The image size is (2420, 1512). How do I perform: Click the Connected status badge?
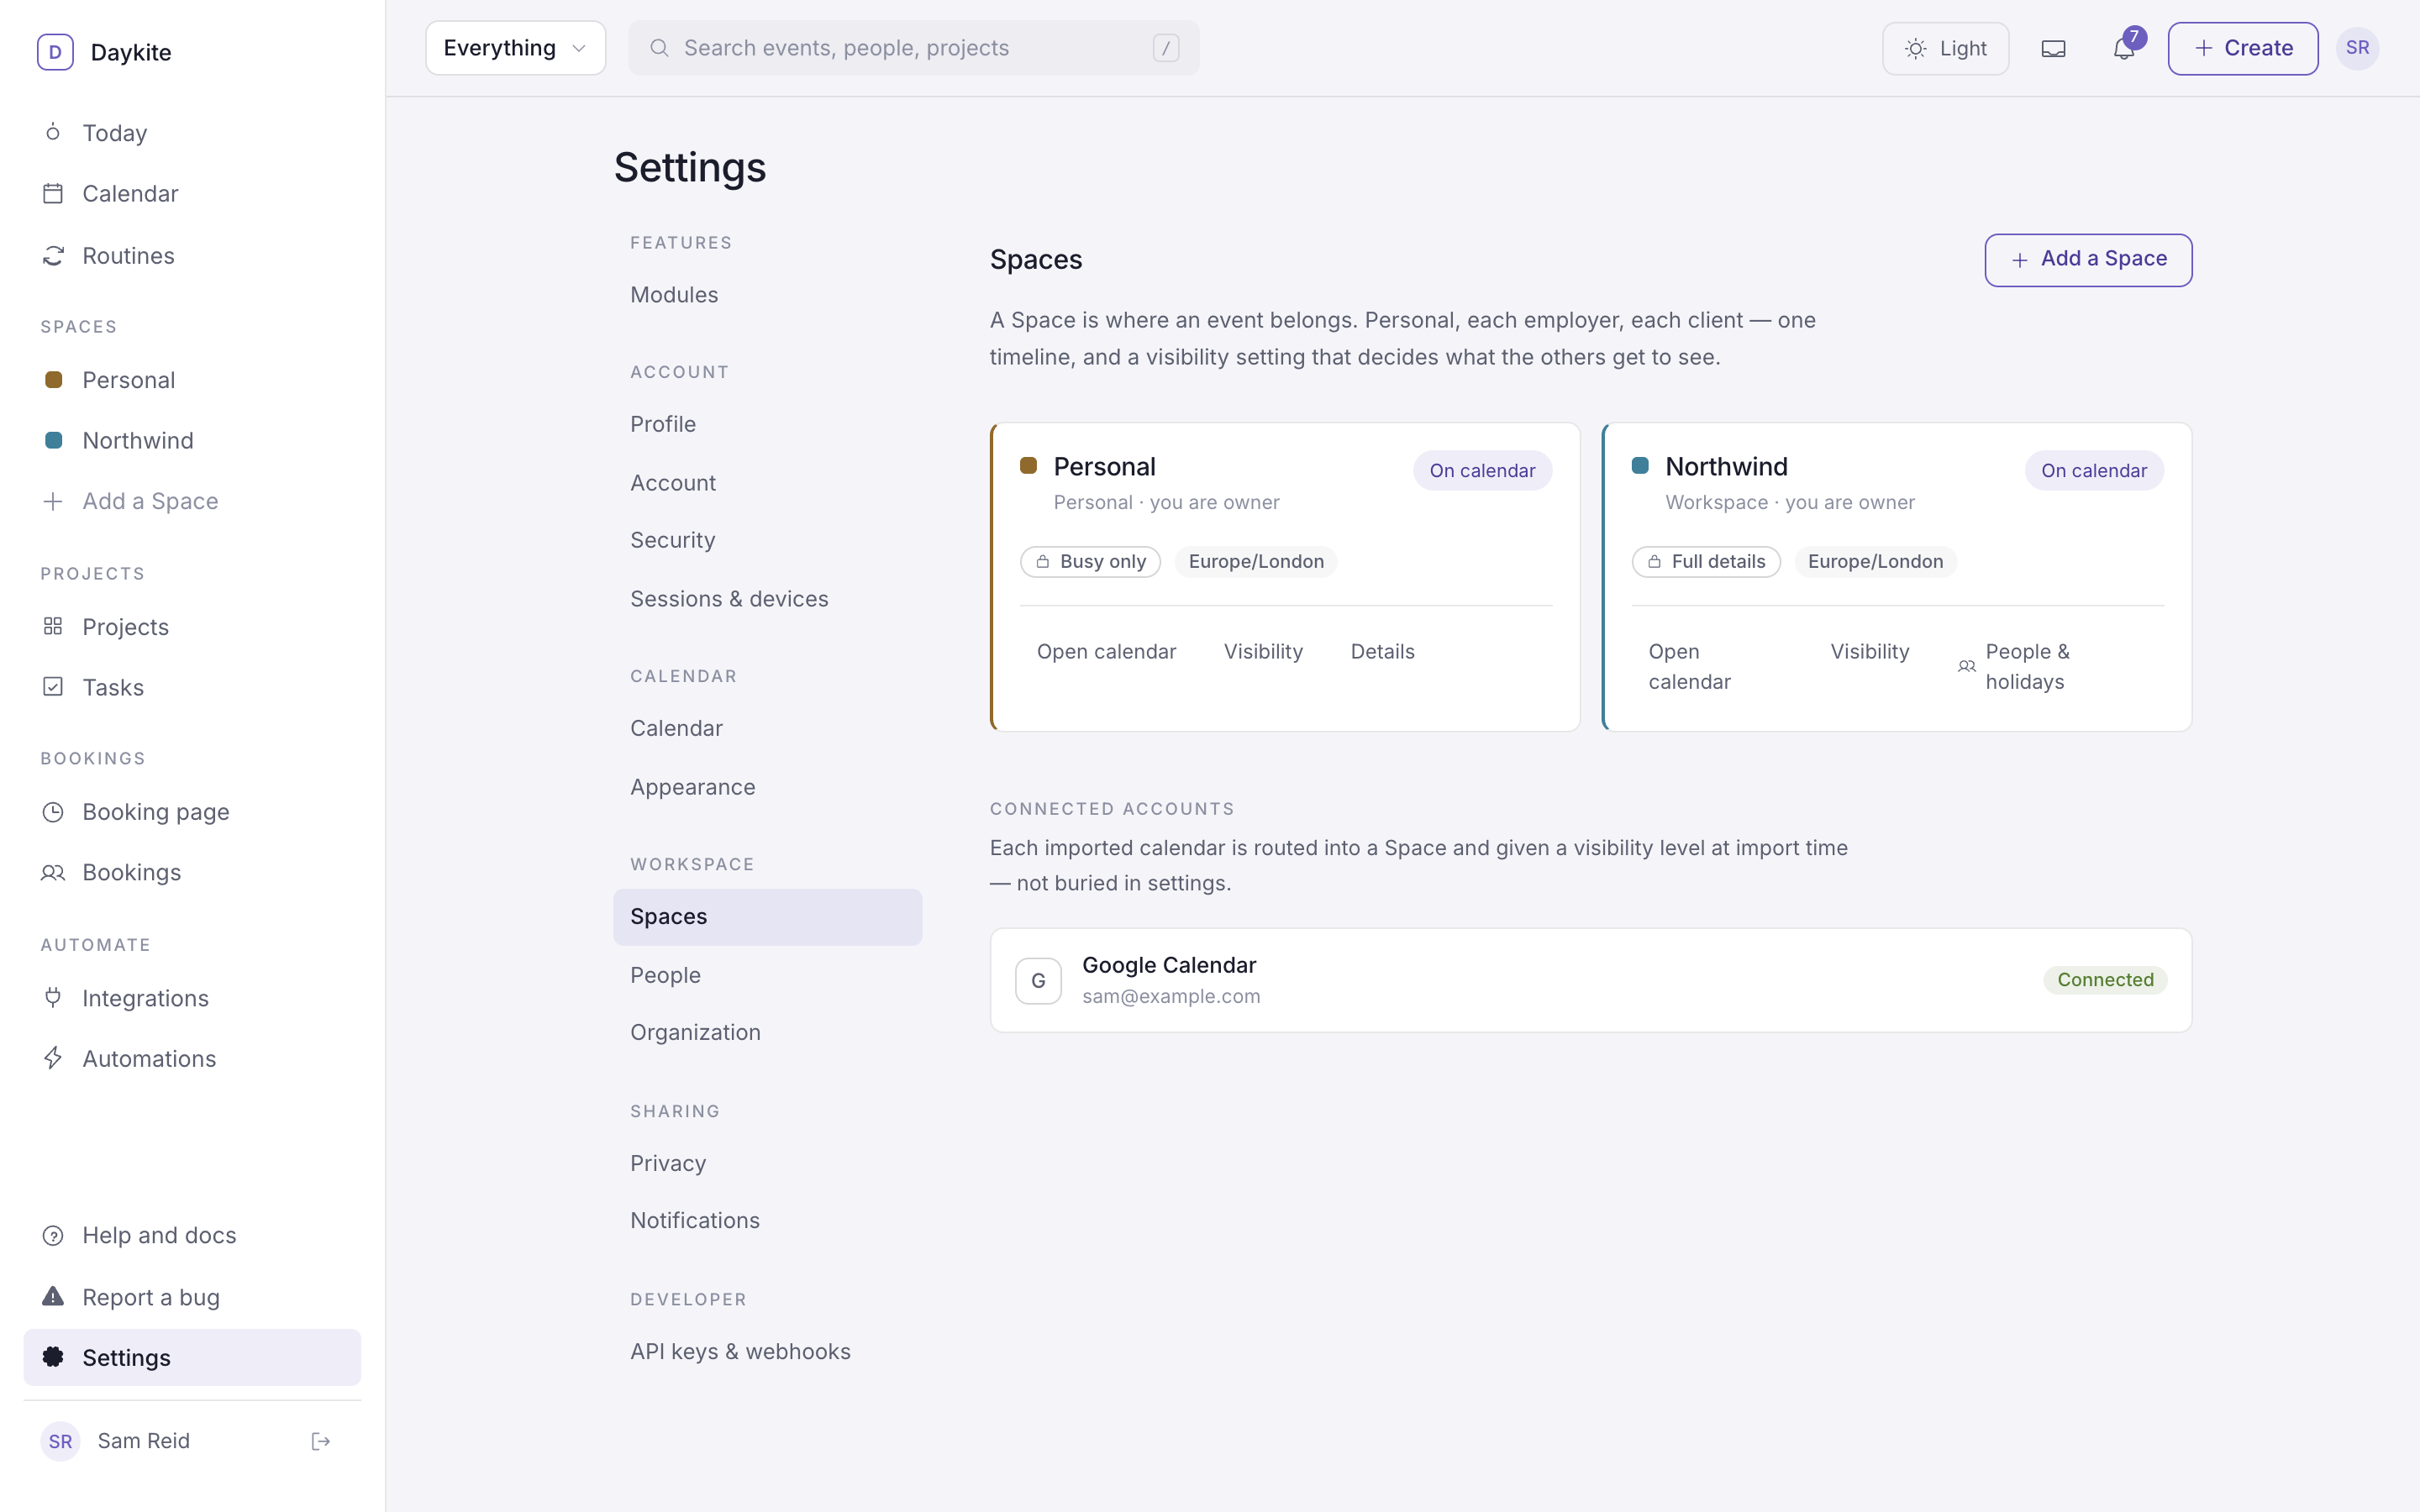(2105, 980)
